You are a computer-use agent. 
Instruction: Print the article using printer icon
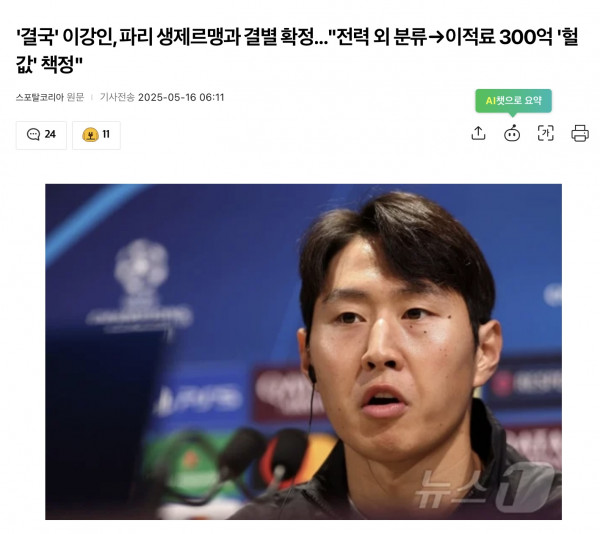click(x=580, y=134)
